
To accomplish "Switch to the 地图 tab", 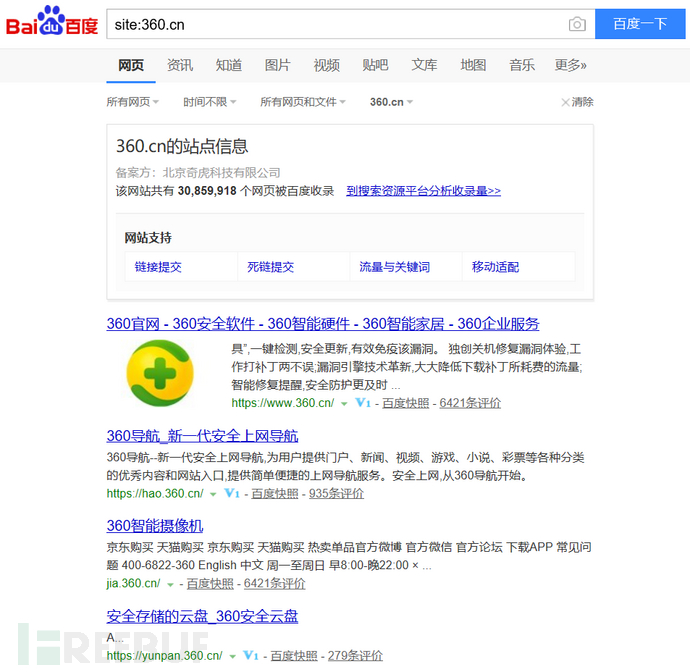I will click(473, 65).
